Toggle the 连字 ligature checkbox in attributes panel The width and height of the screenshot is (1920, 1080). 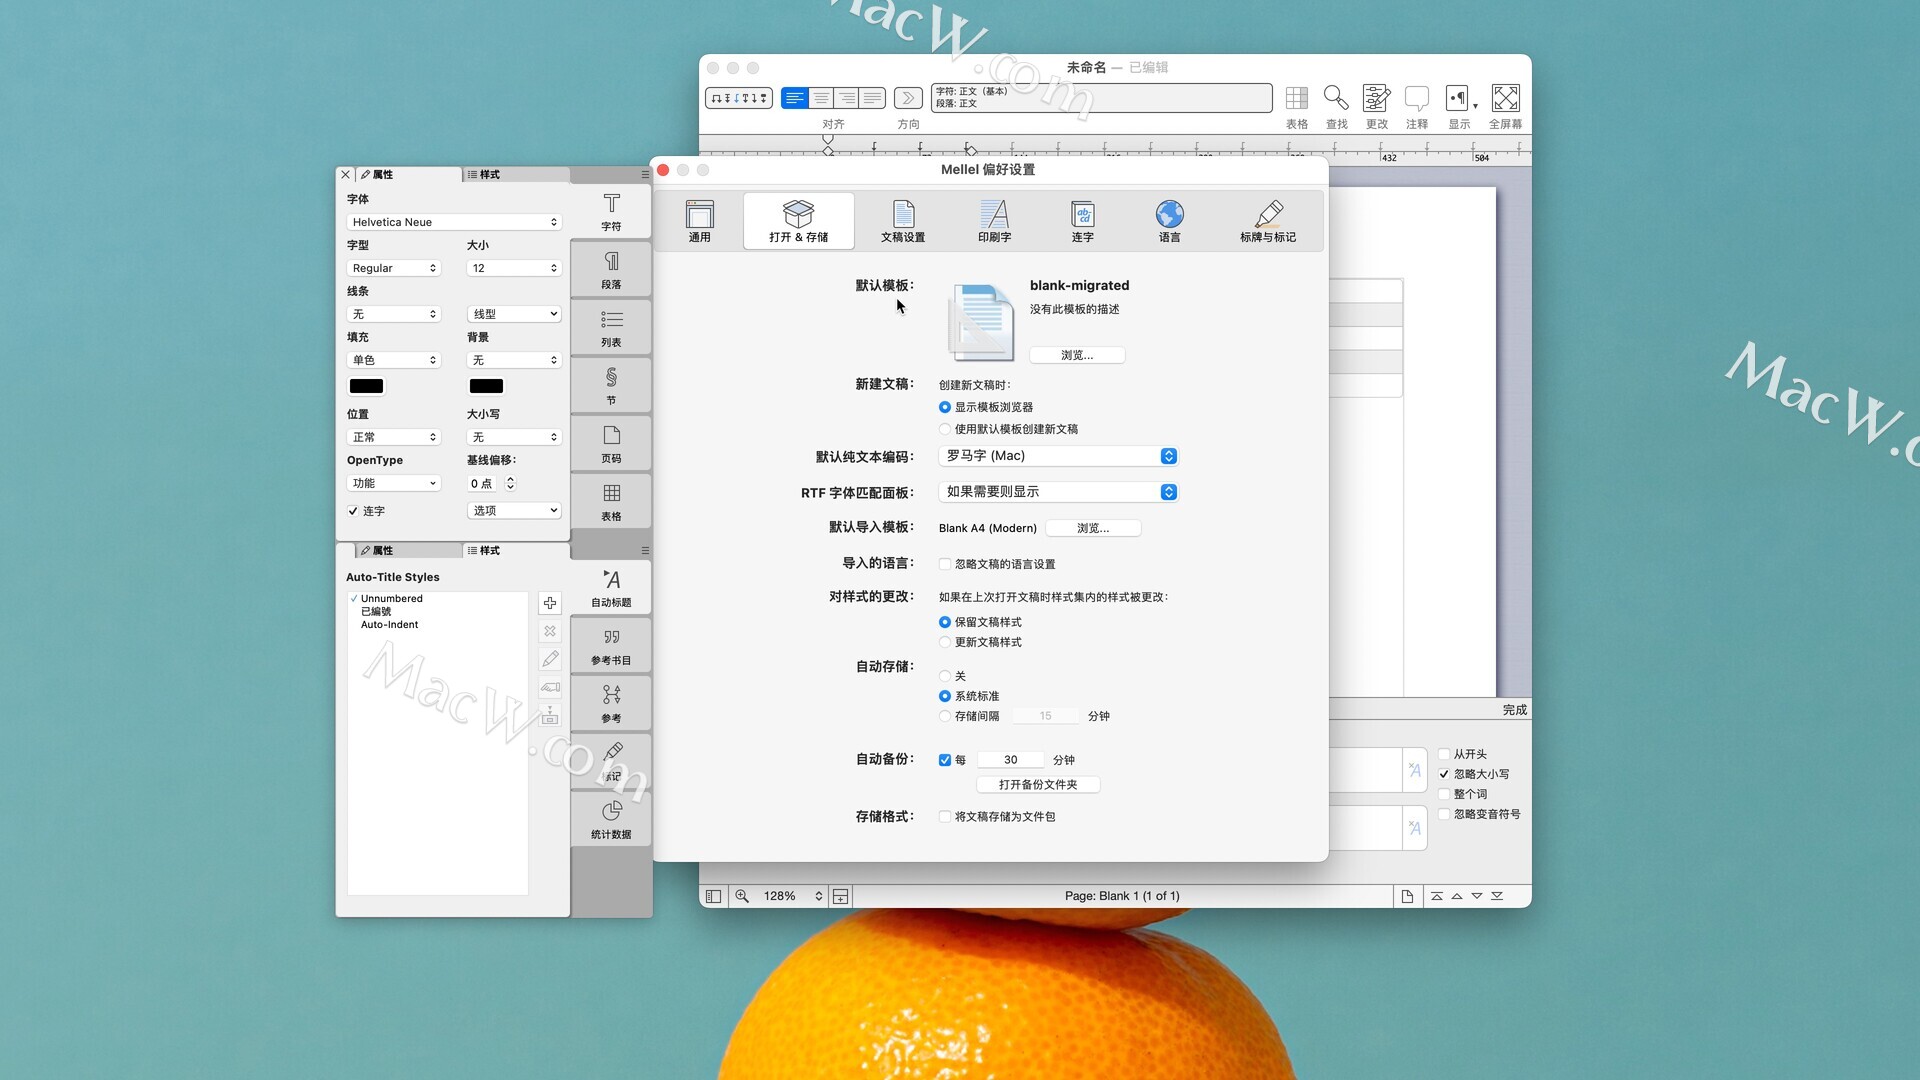point(353,511)
